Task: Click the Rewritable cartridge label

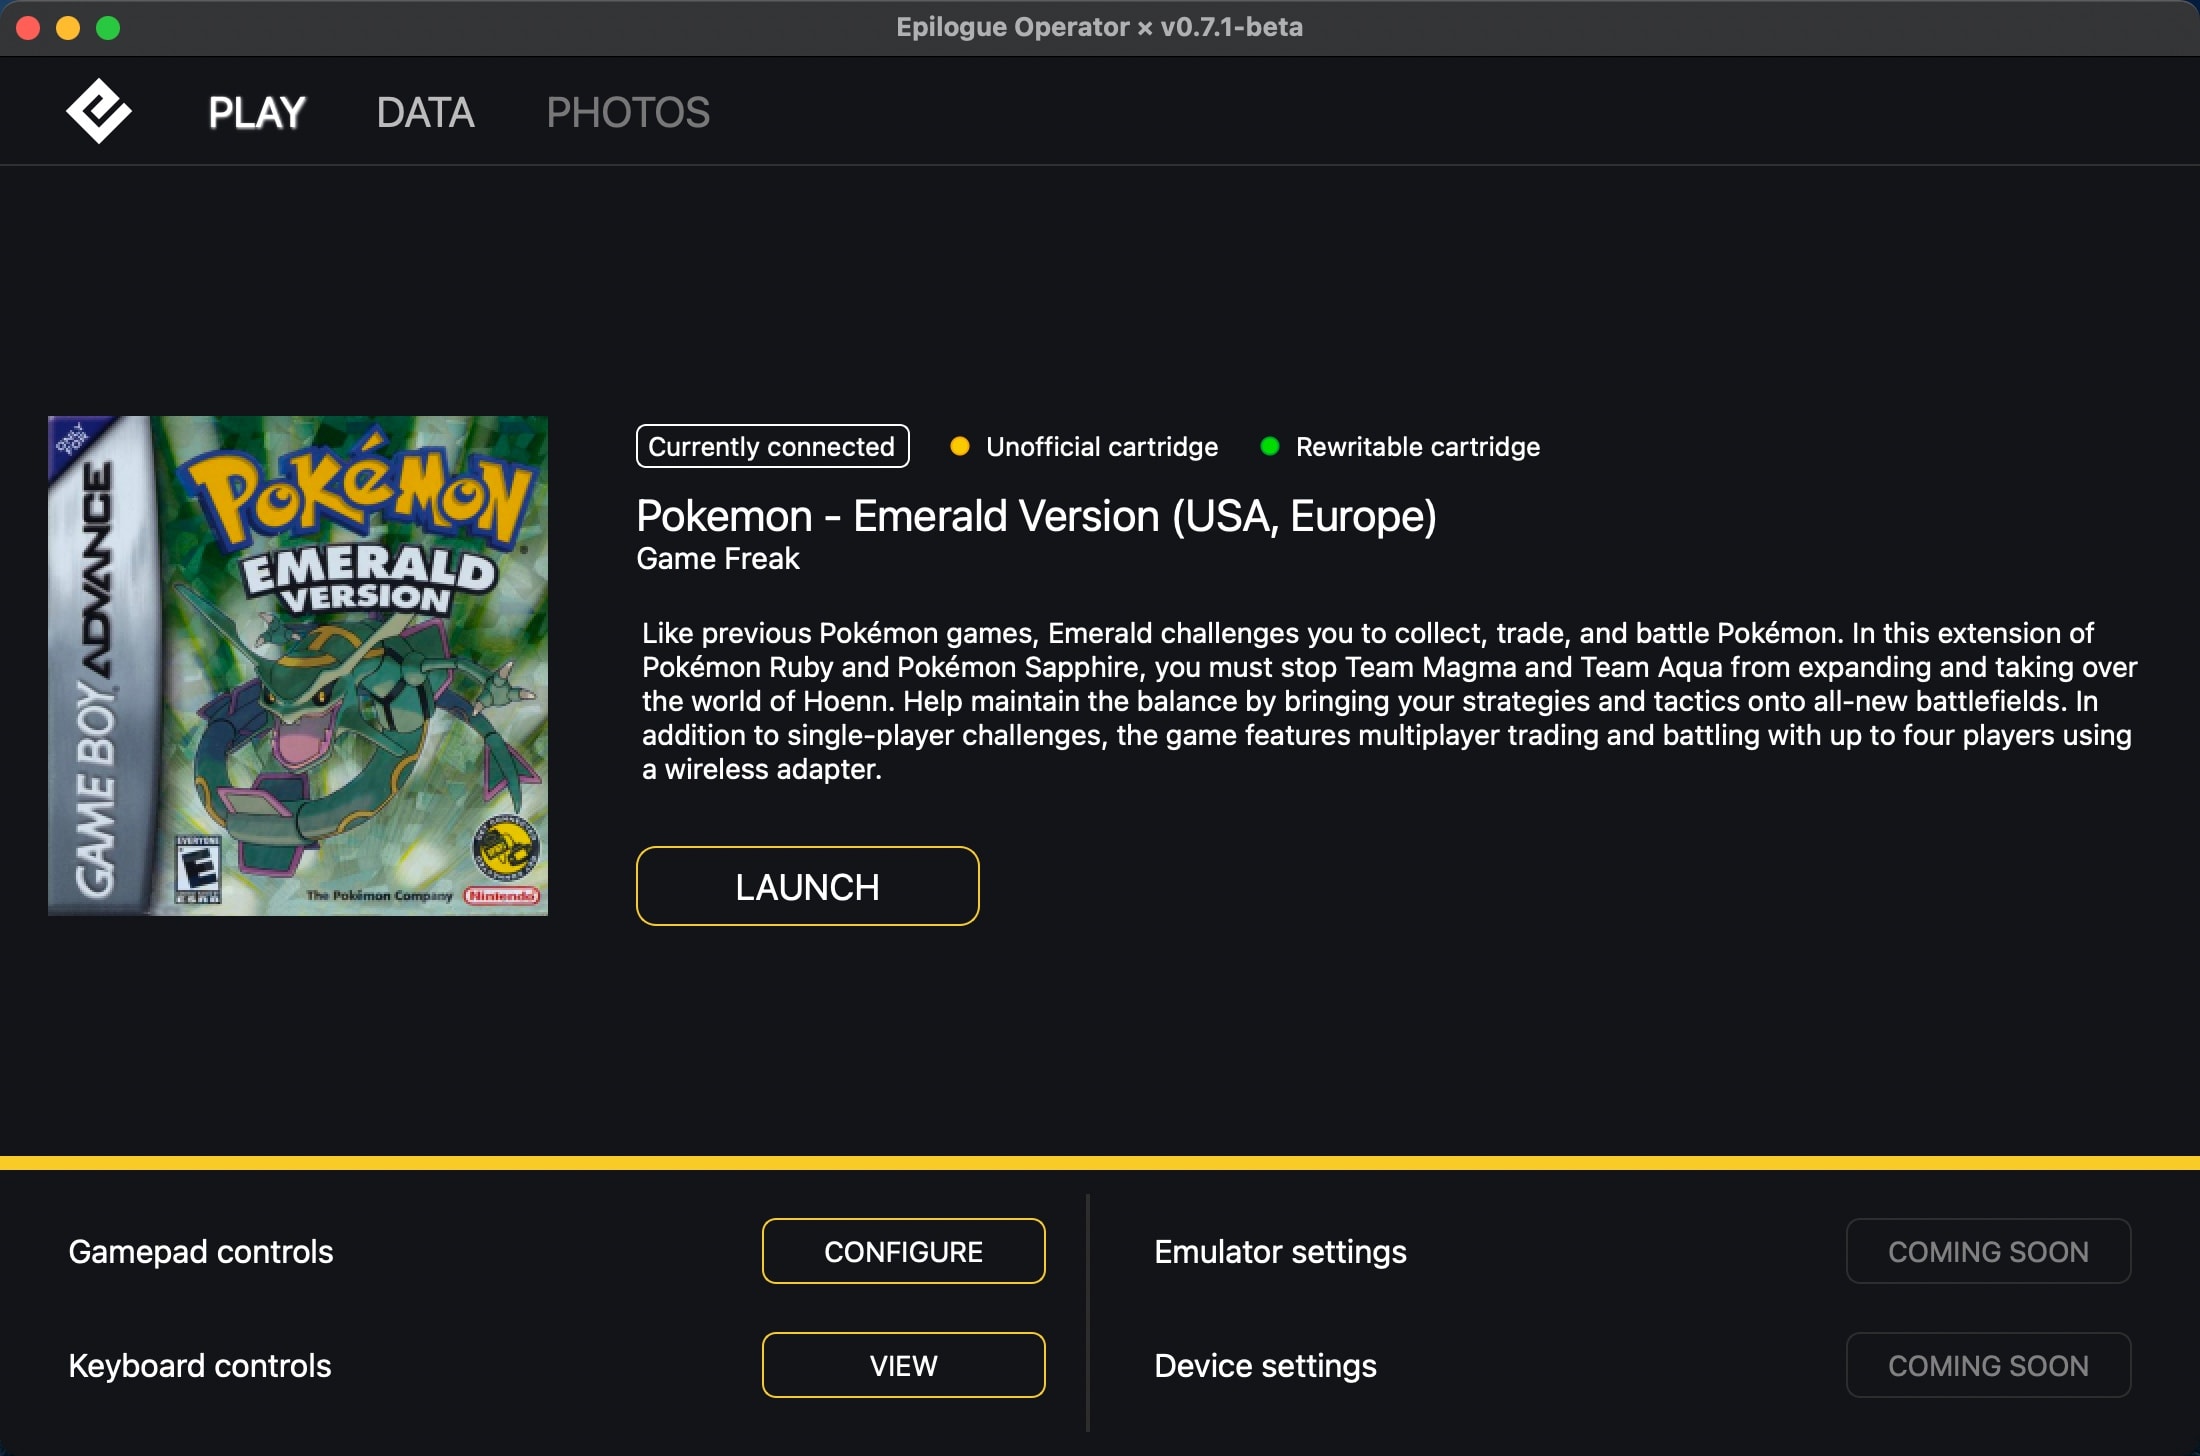Action: click(1417, 446)
